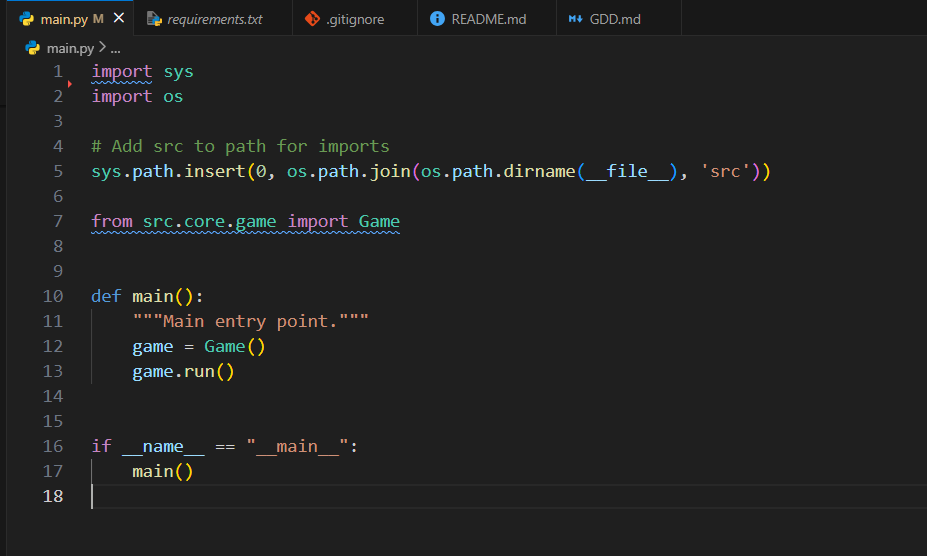
Task: Click line number 10 in the gutter
Action: click(x=52, y=296)
